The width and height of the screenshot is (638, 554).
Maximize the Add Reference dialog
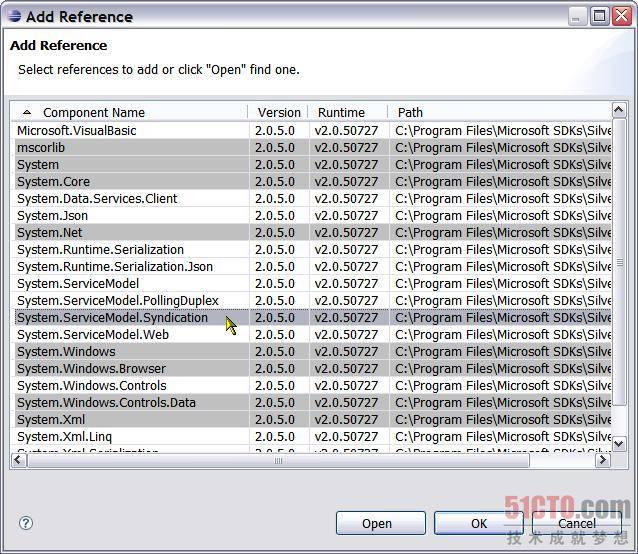point(599,17)
